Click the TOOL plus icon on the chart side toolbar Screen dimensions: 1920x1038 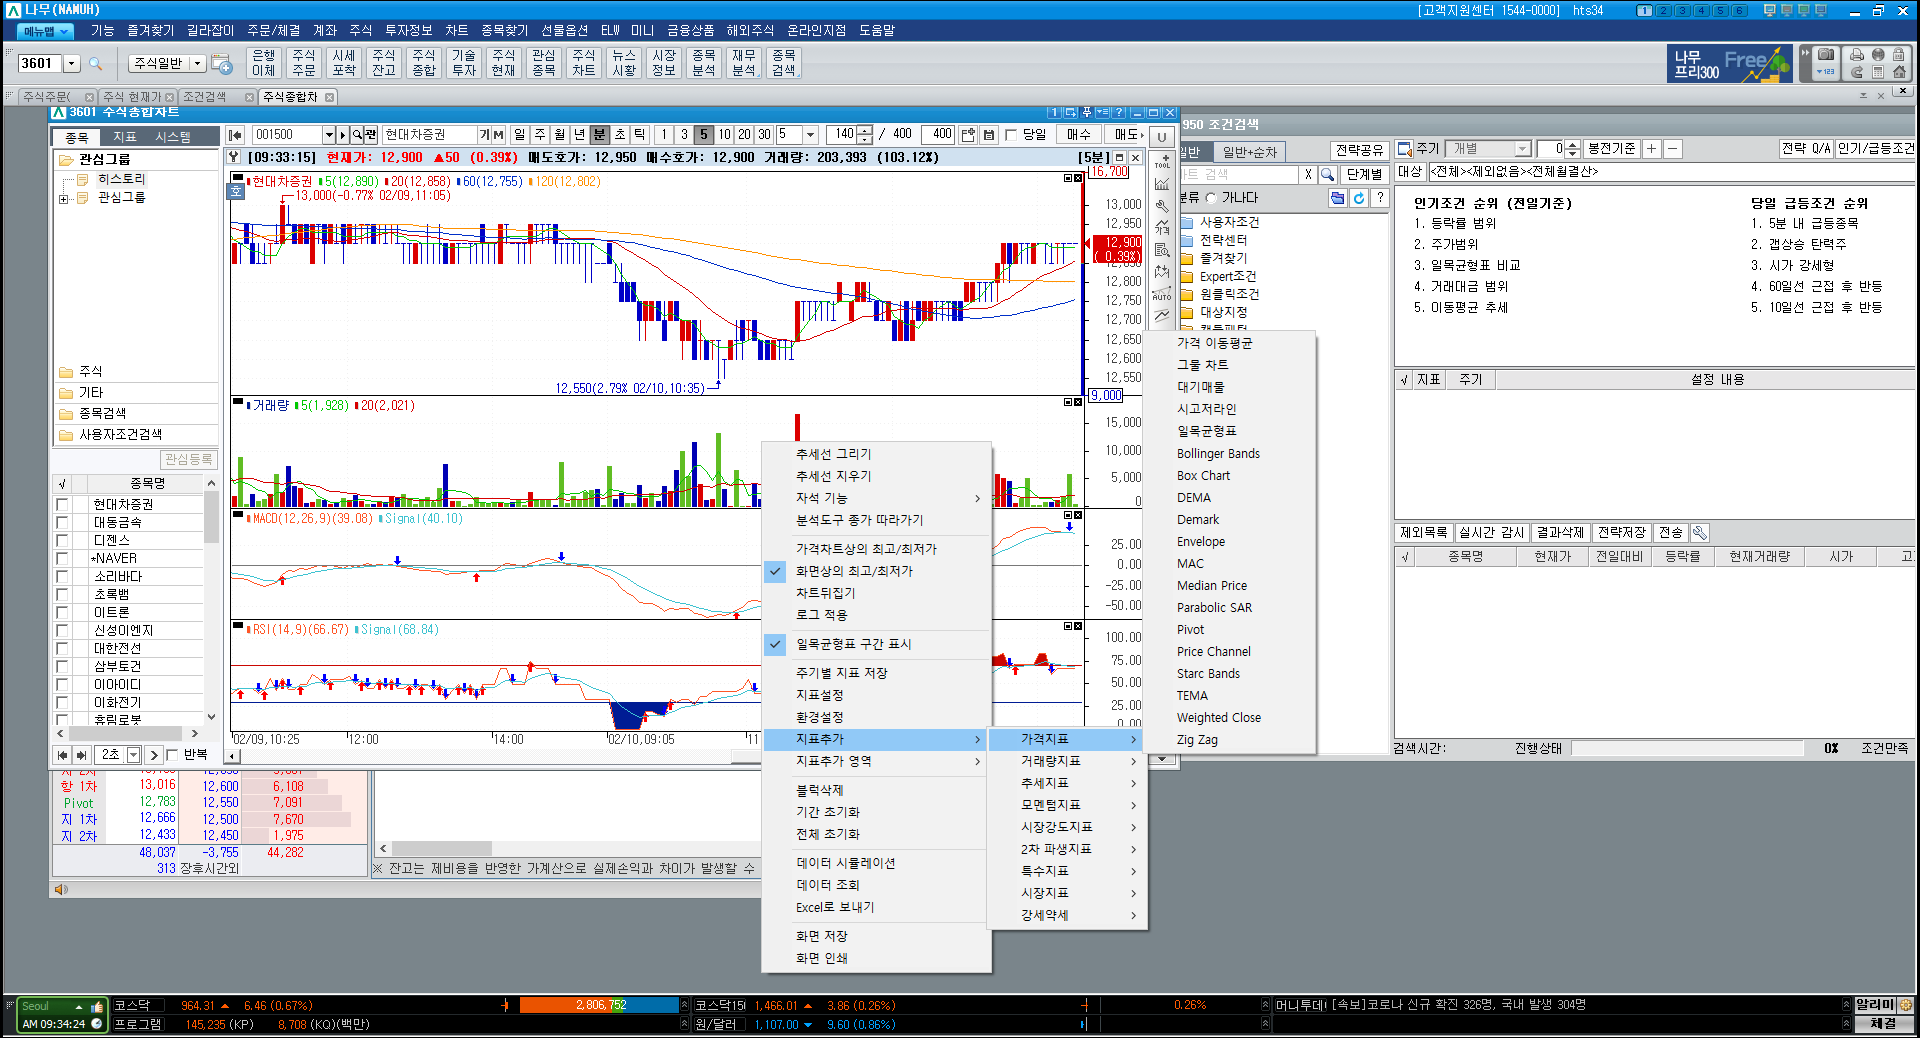(1162, 161)
